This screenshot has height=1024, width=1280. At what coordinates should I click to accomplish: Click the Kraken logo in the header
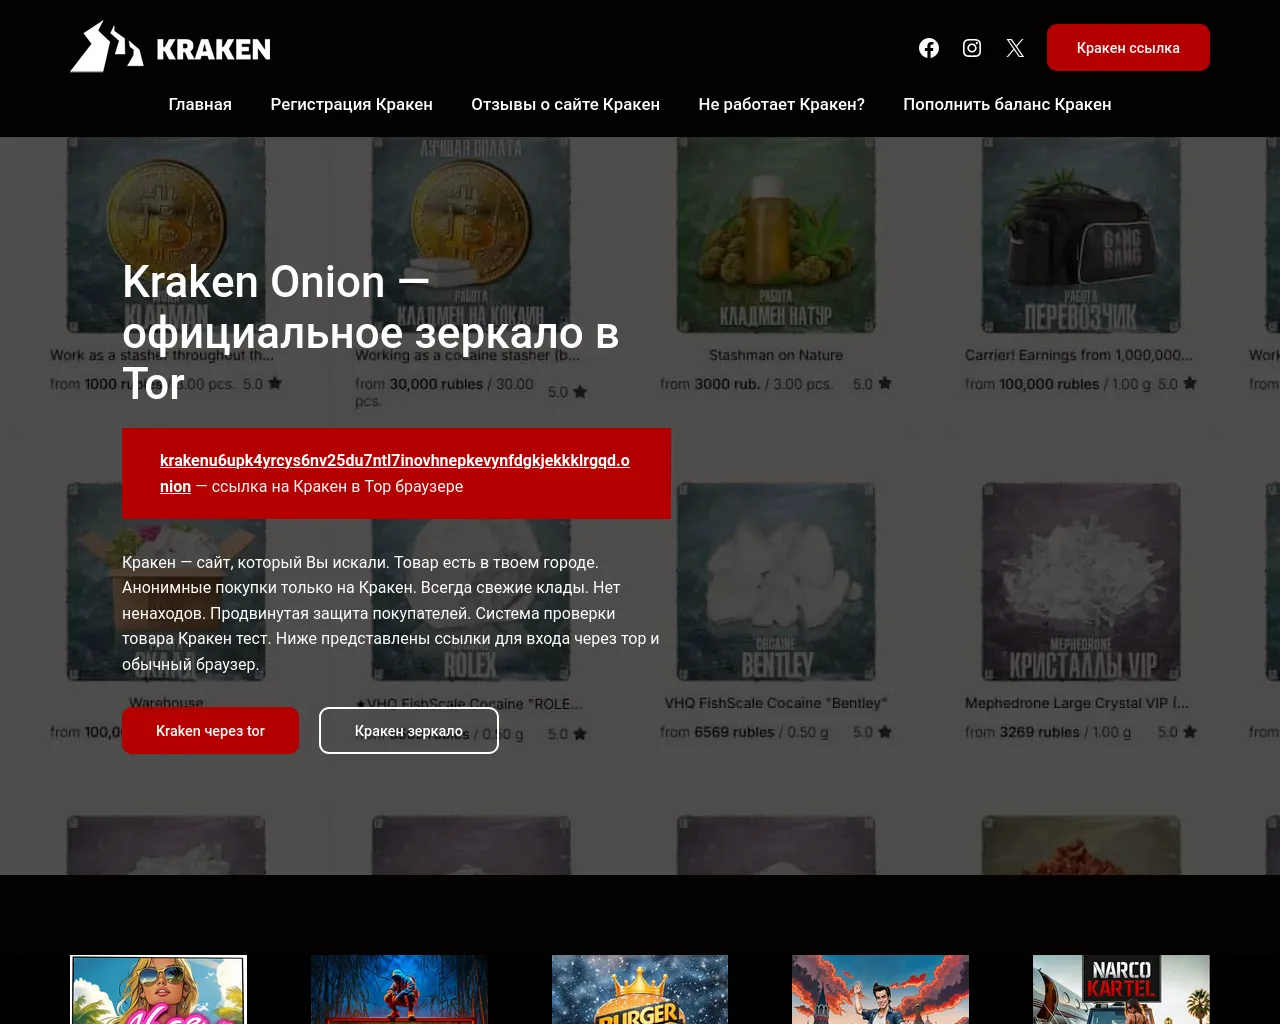point(170,47)
